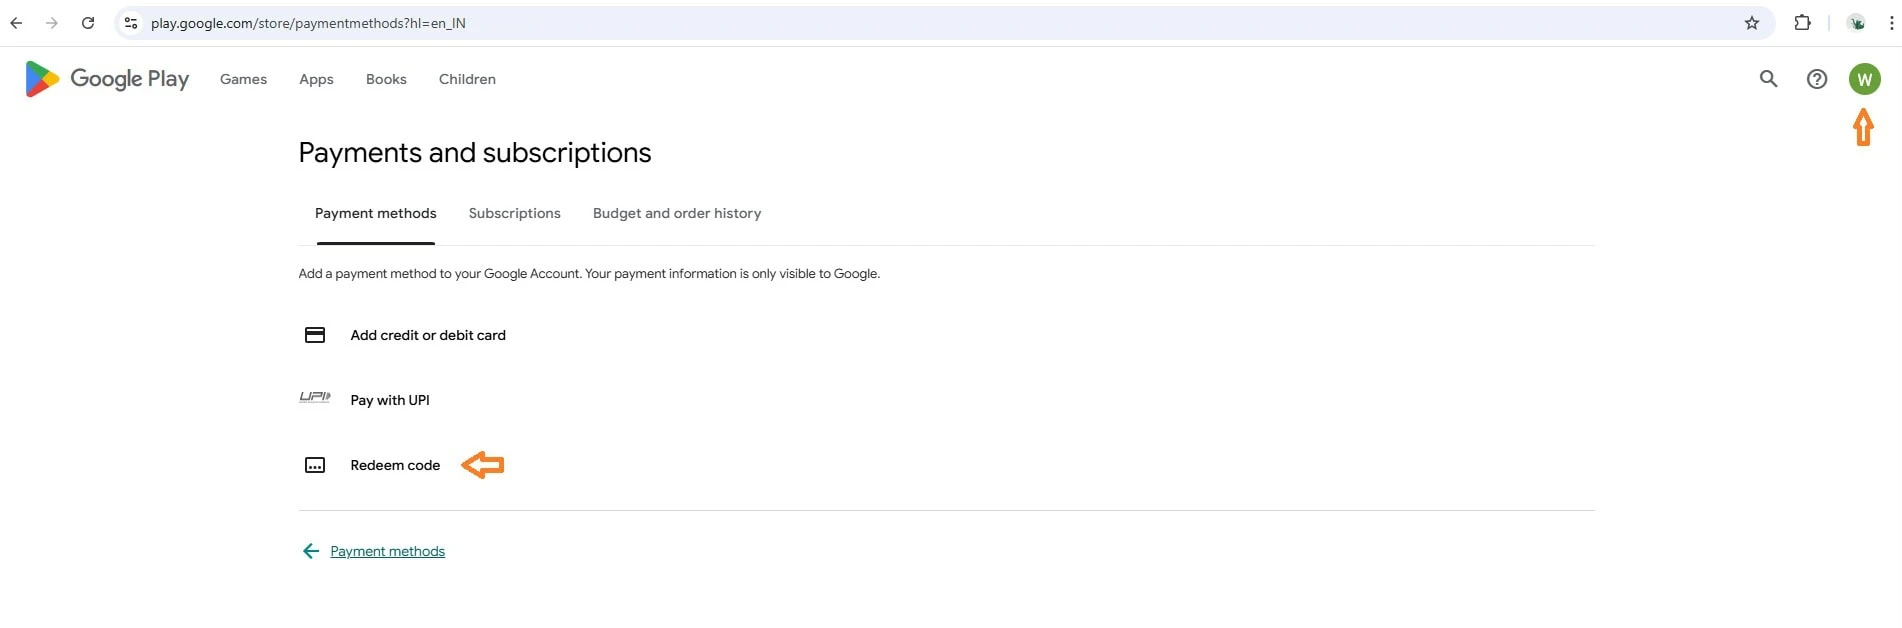Choose Add credit or debit card
The image size is (1902, 628).
coord(428,335)
